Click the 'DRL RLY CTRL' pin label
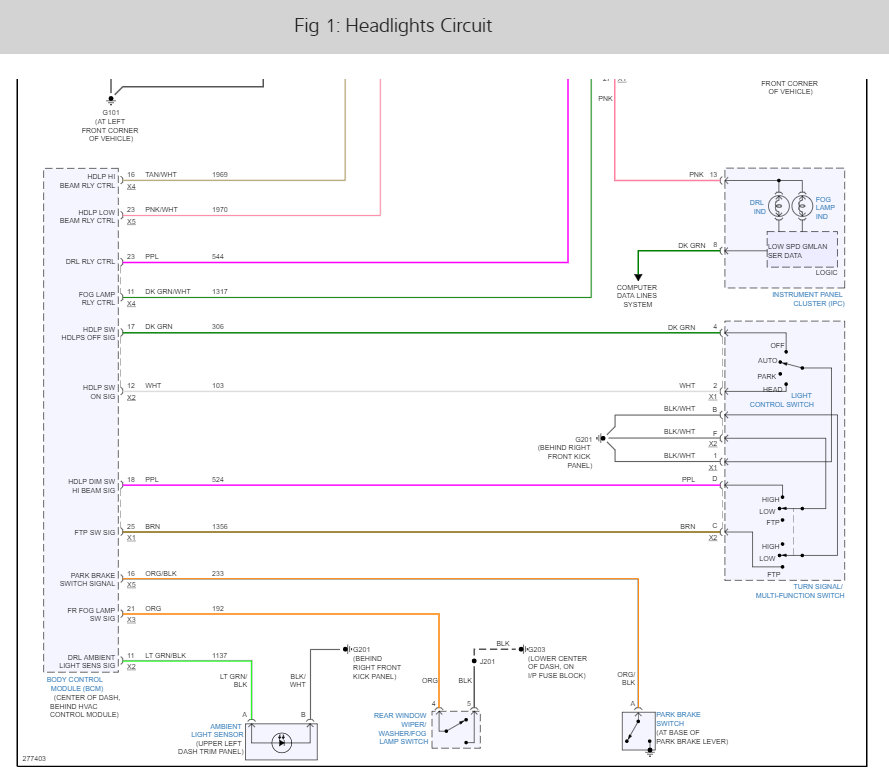Viewport: 889px width, 784px height. 90,261
